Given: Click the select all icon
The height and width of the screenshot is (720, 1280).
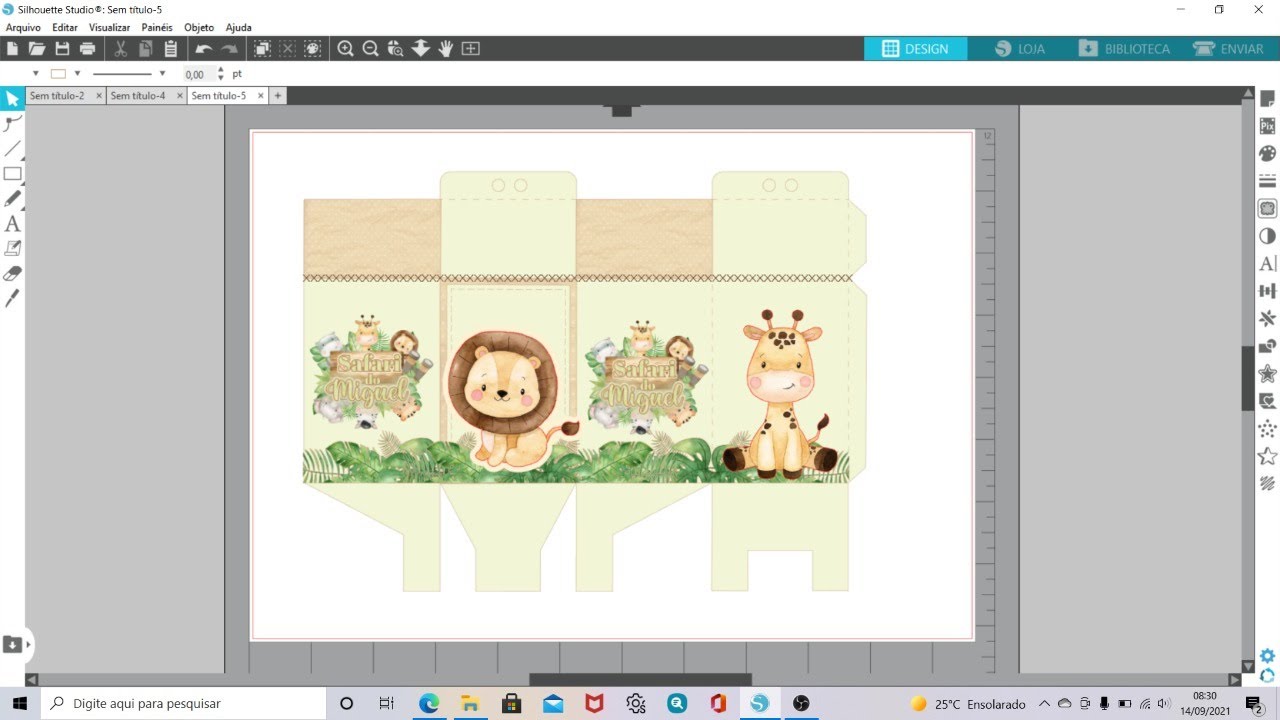Looking at the screenshot, I should point(262,48).
